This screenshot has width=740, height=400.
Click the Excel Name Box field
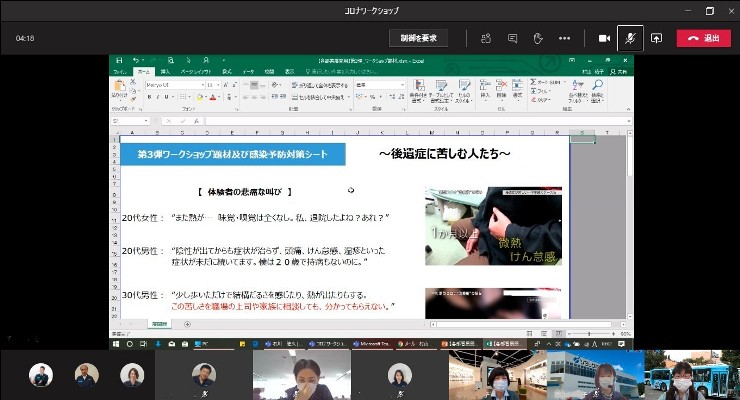pos(130,121)
